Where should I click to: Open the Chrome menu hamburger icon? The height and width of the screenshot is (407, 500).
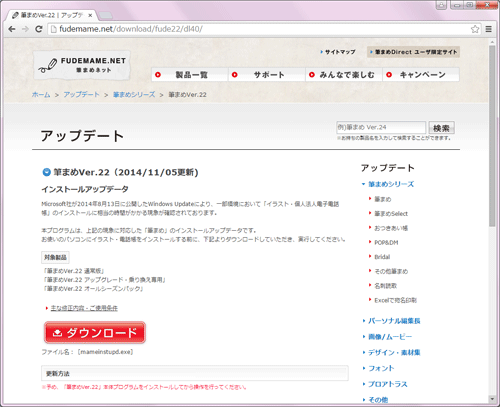pos(489,29)
